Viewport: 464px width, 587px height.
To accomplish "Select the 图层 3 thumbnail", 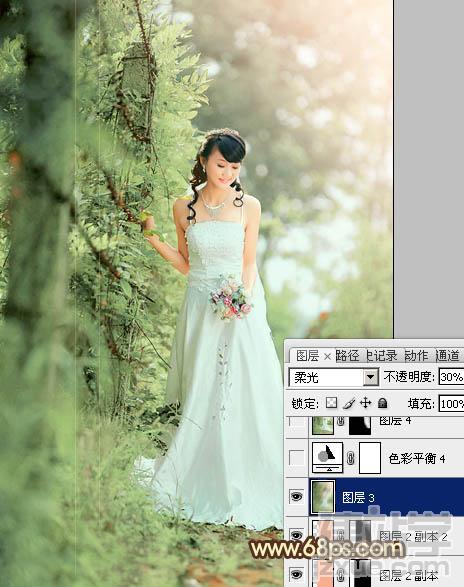I will [x=323, y=497].
